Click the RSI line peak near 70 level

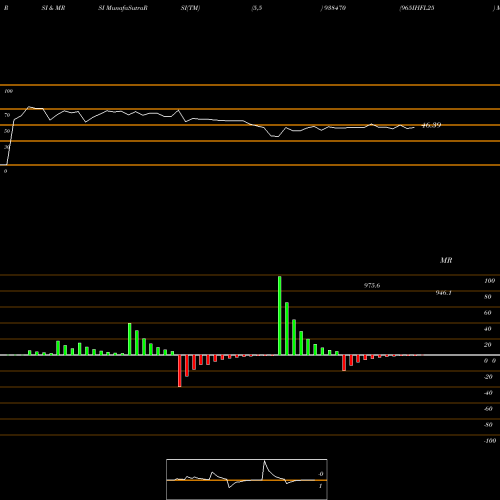tap(29, 107)
